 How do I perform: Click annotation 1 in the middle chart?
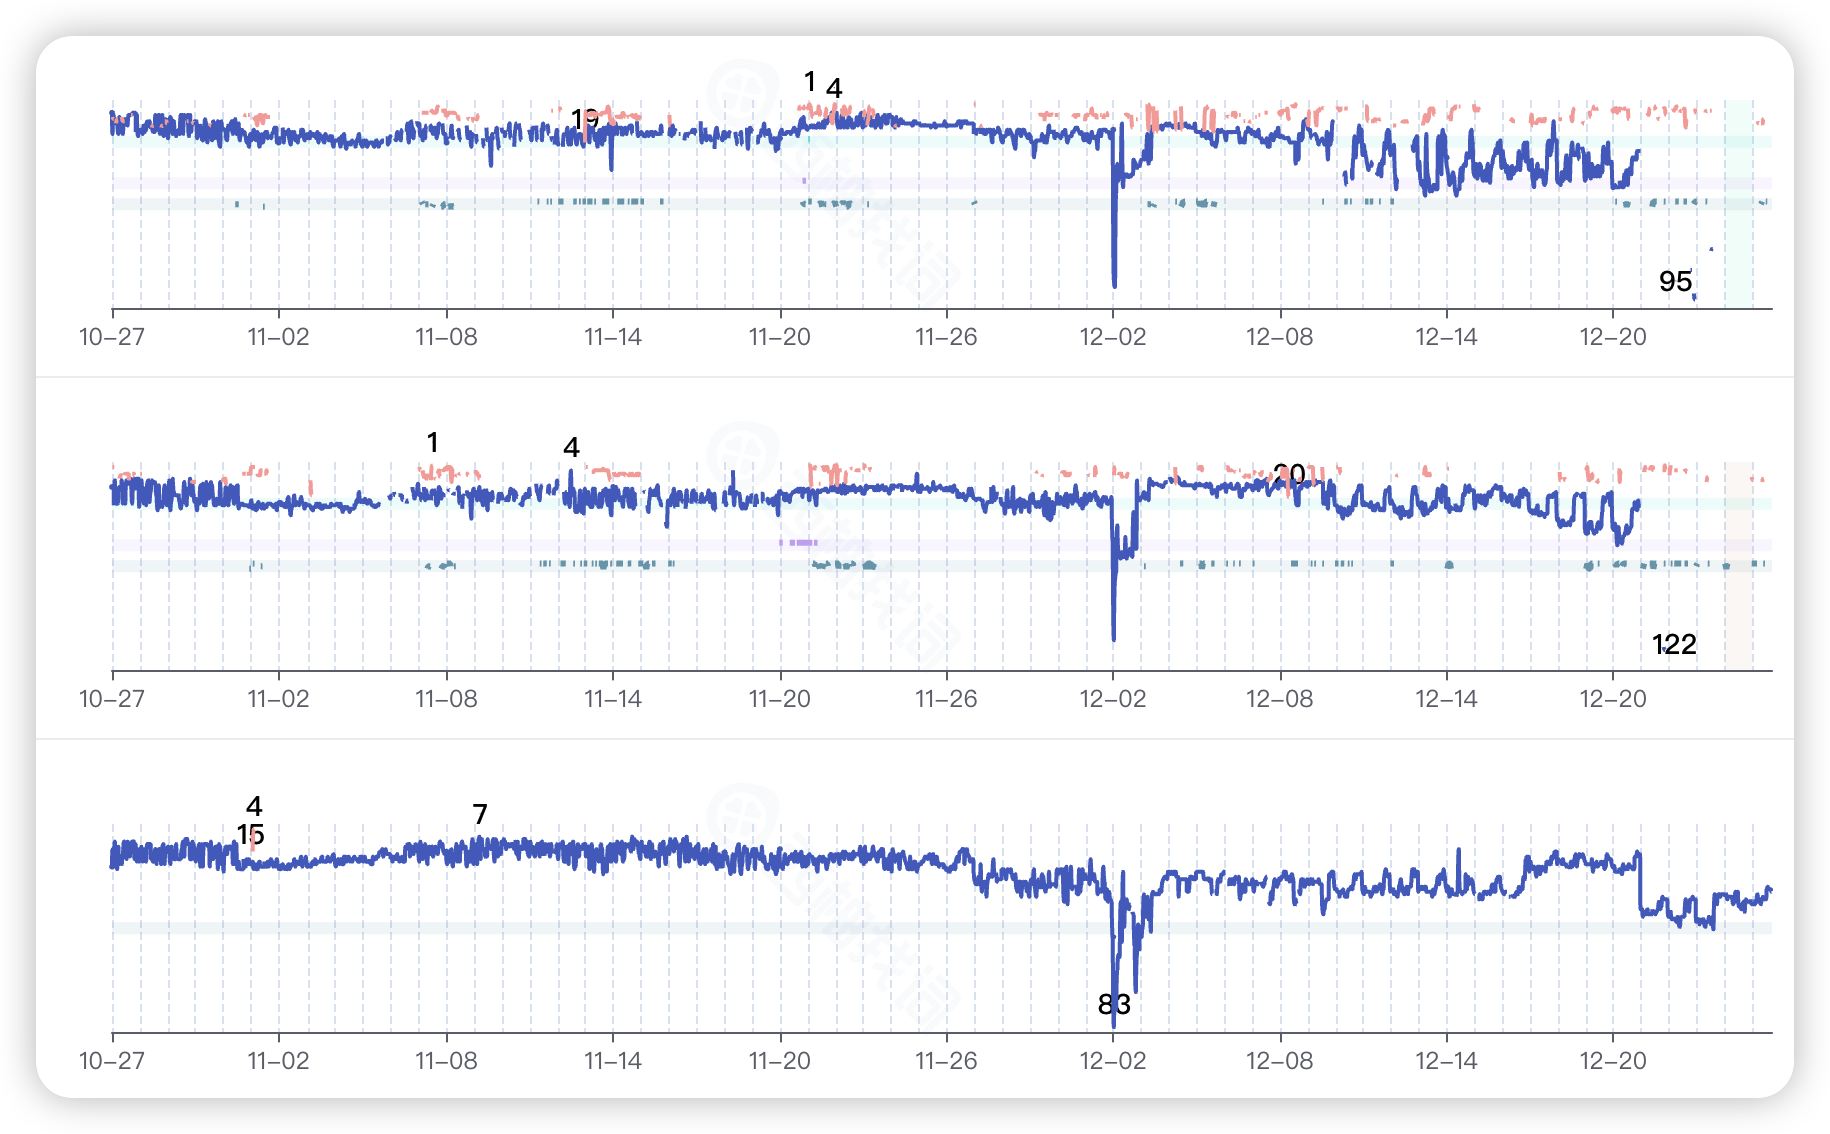433,443
